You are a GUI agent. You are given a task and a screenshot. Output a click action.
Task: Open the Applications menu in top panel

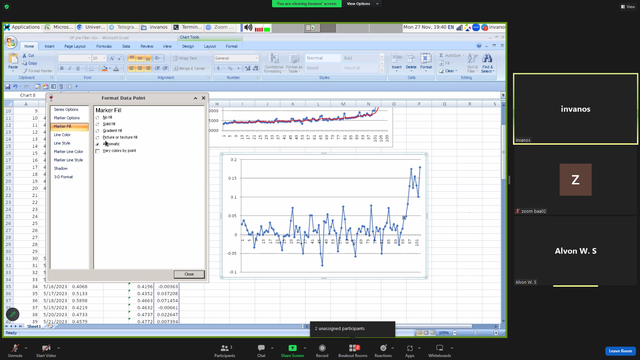pos(22,27)
